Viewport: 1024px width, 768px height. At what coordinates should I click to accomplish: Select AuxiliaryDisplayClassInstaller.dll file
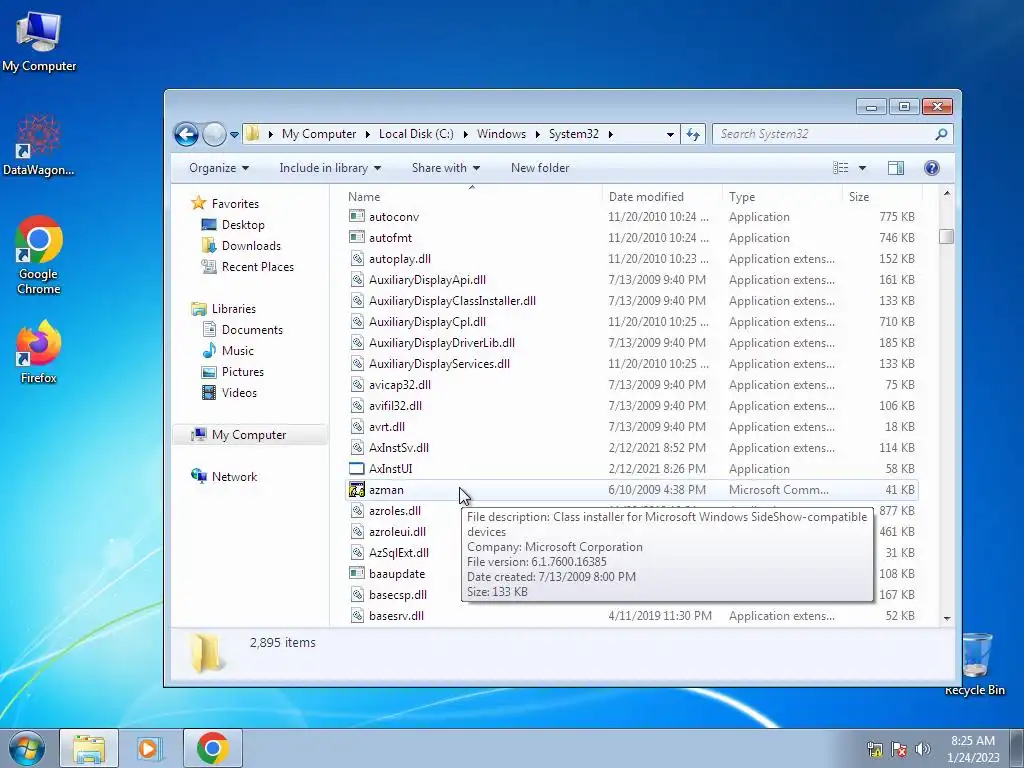[x=452, y=300]
